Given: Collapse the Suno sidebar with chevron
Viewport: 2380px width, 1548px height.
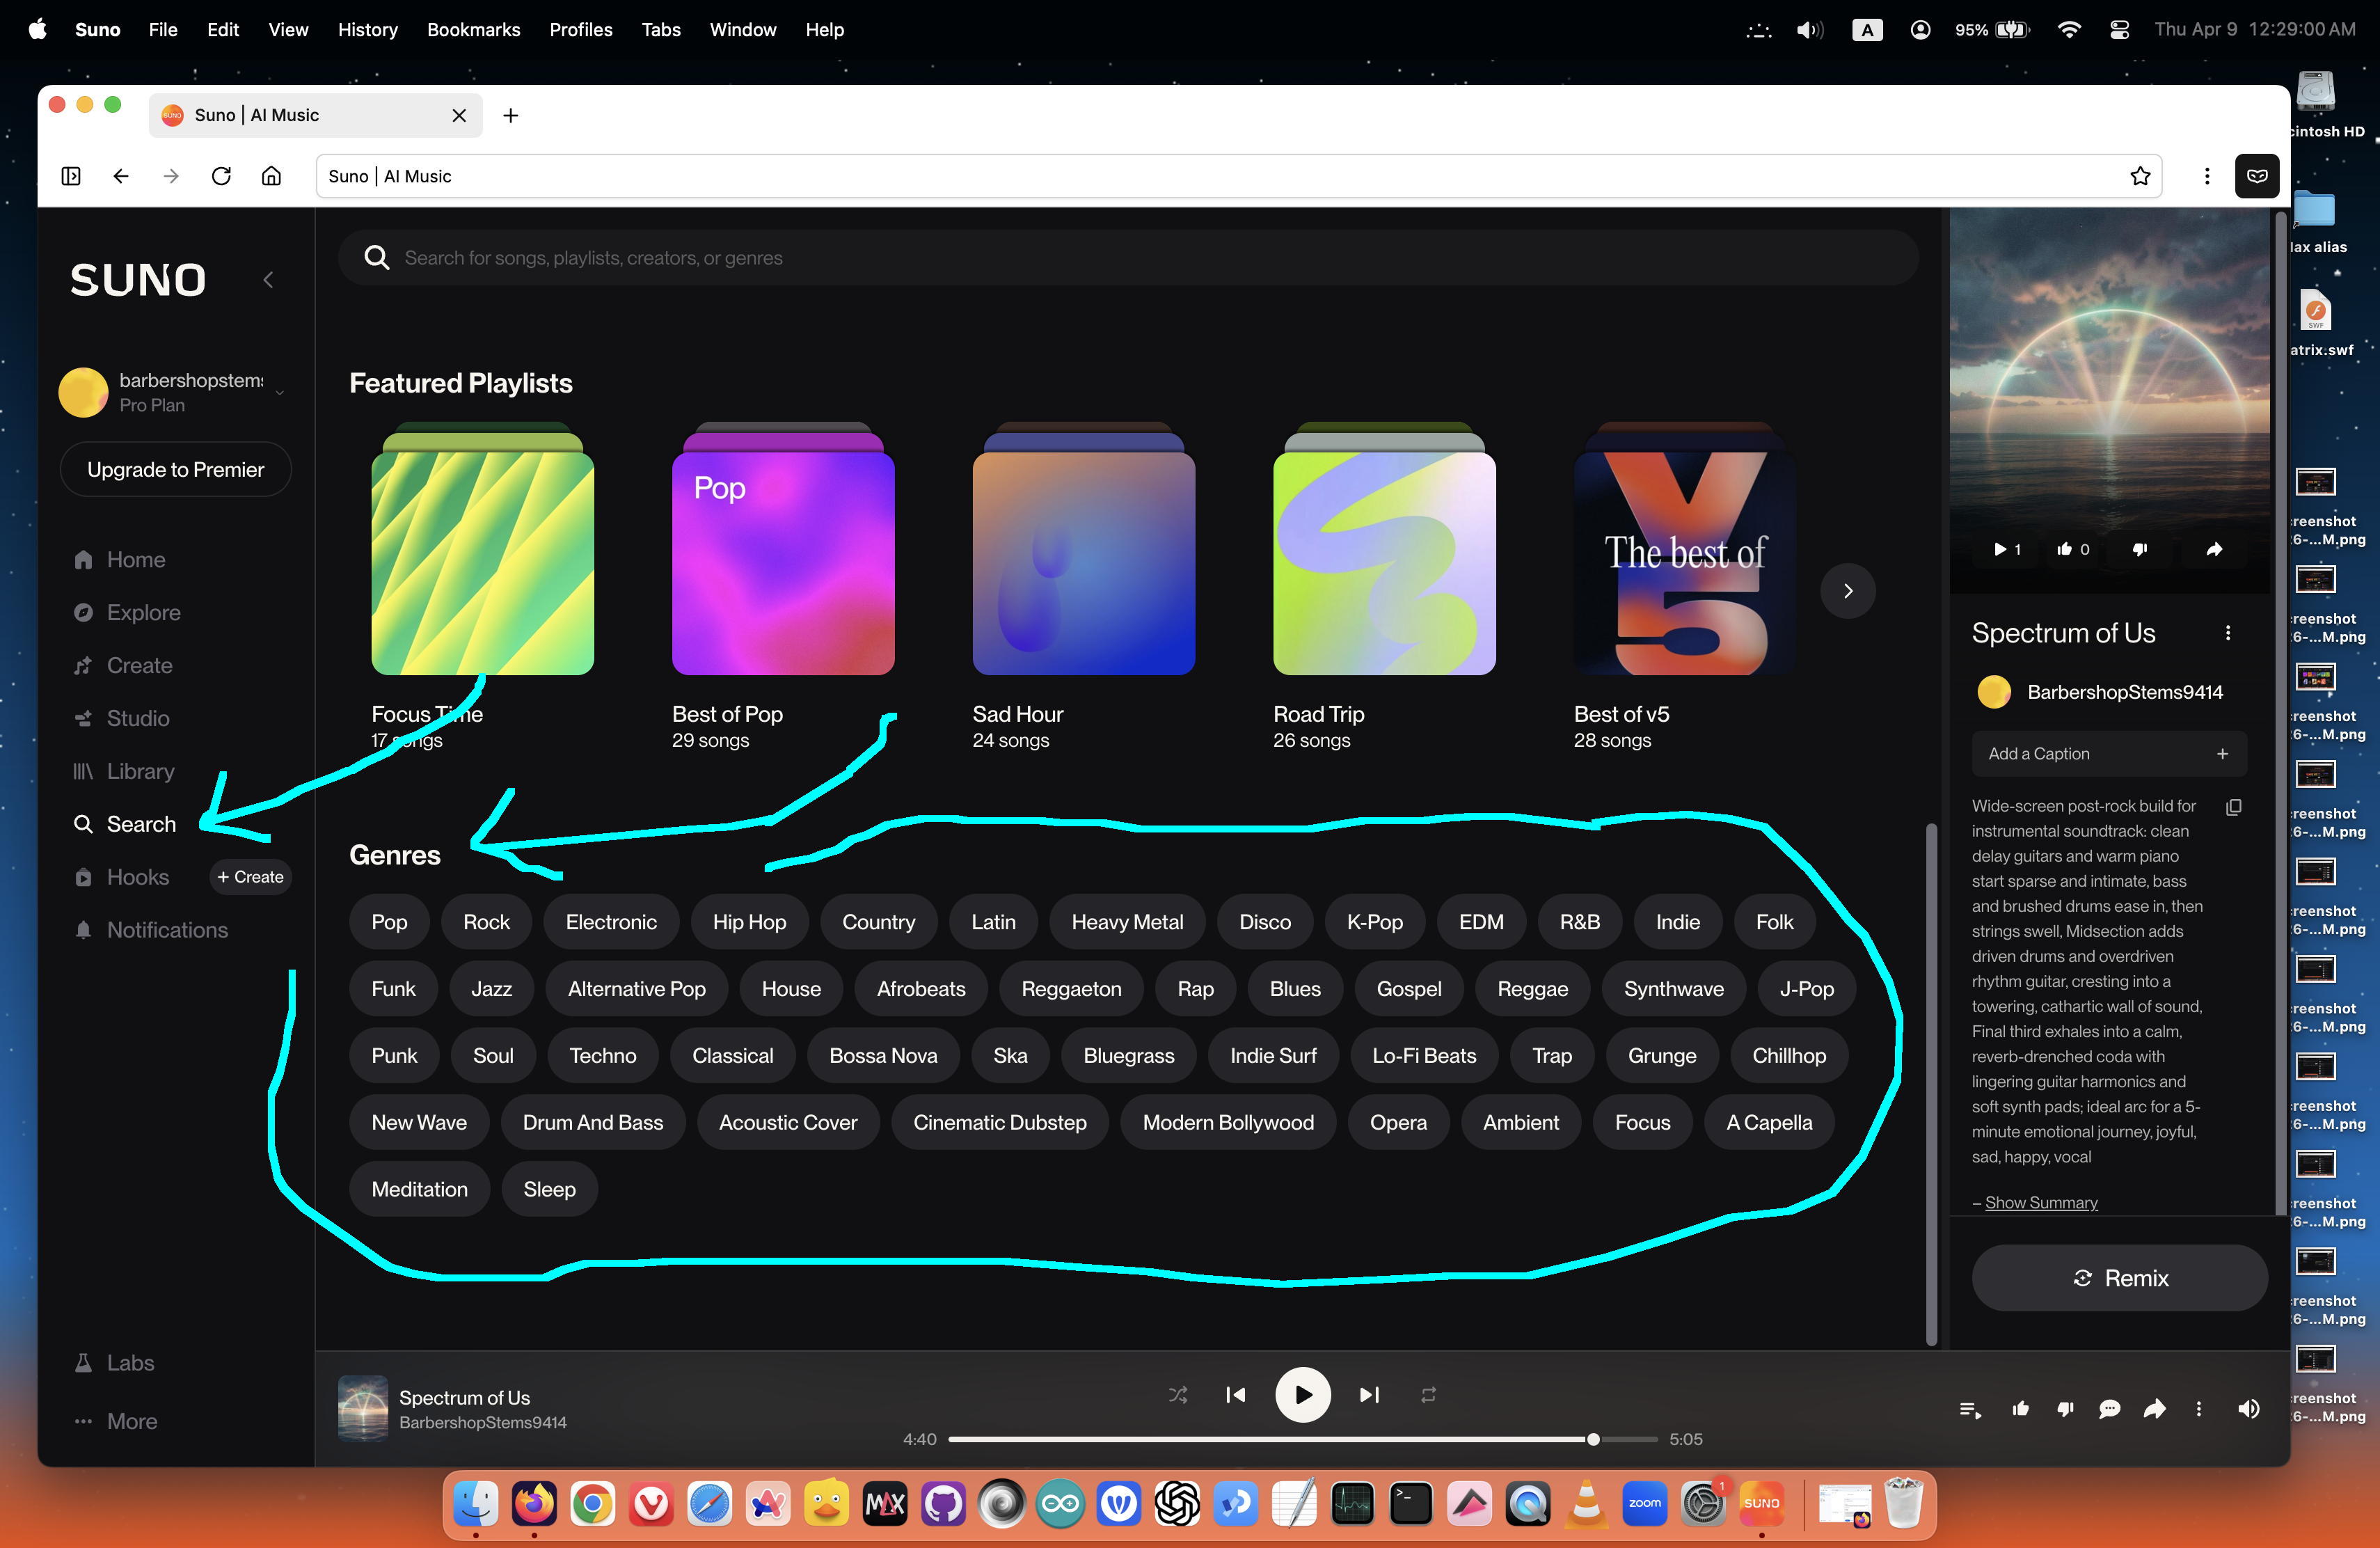Looking at the screenshot, I should 268,280.
